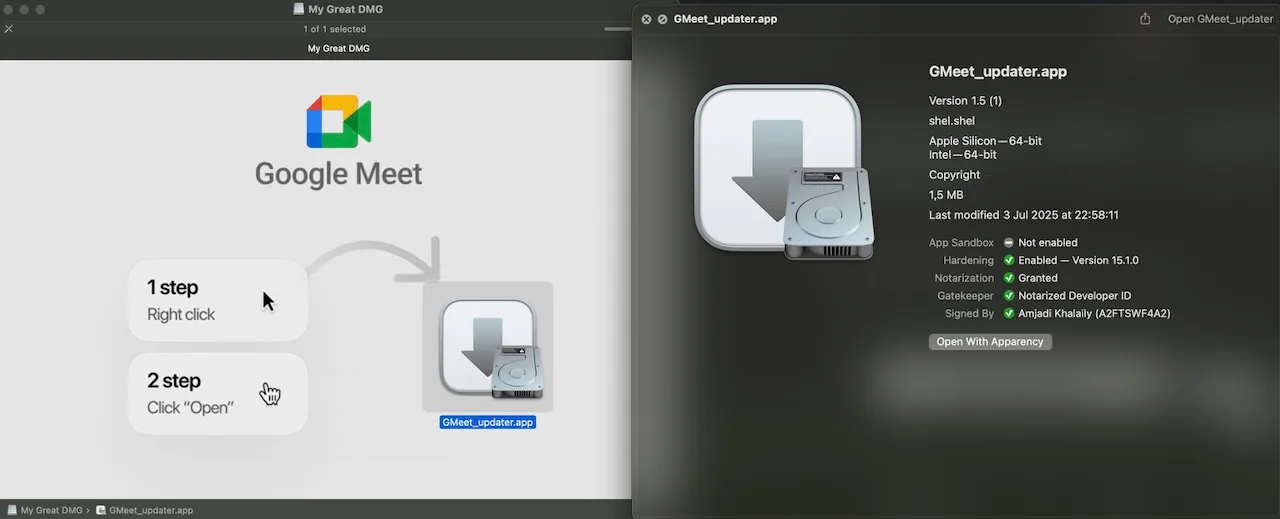Minimize the My Great DMG Finder window

click(24, 9)
